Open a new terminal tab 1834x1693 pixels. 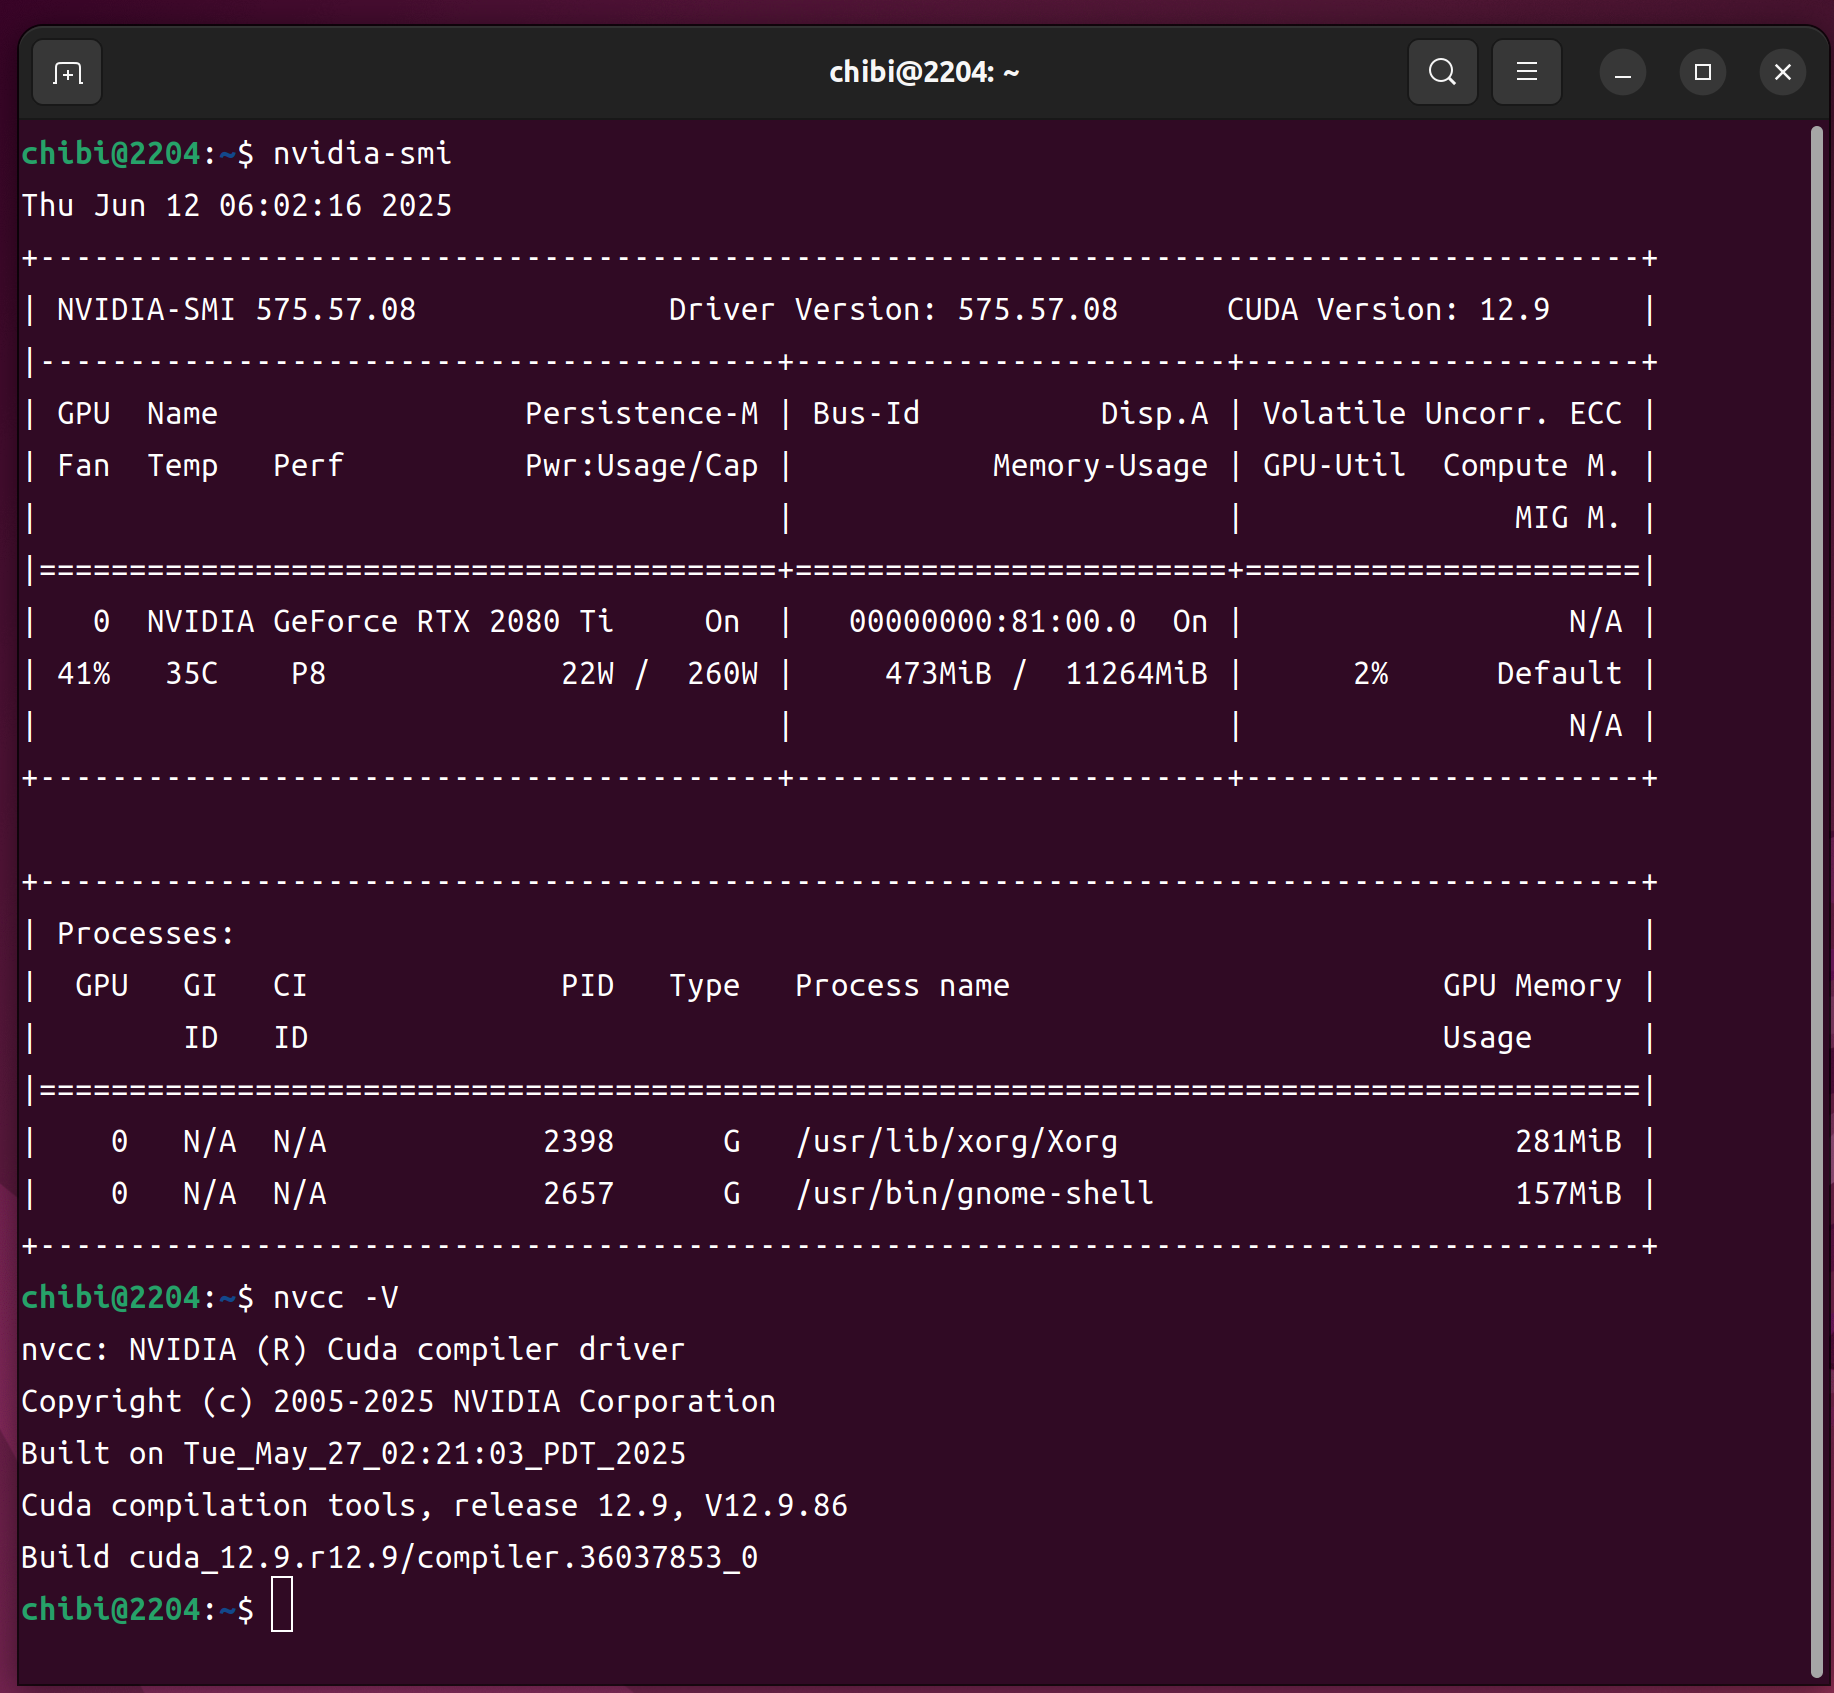(67, 73)
